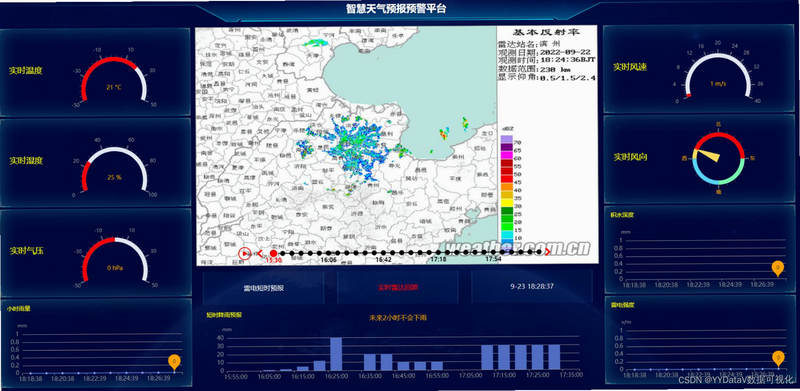
Task: Step to previous radar frame with red left arrow
Action: coord(260,253)
